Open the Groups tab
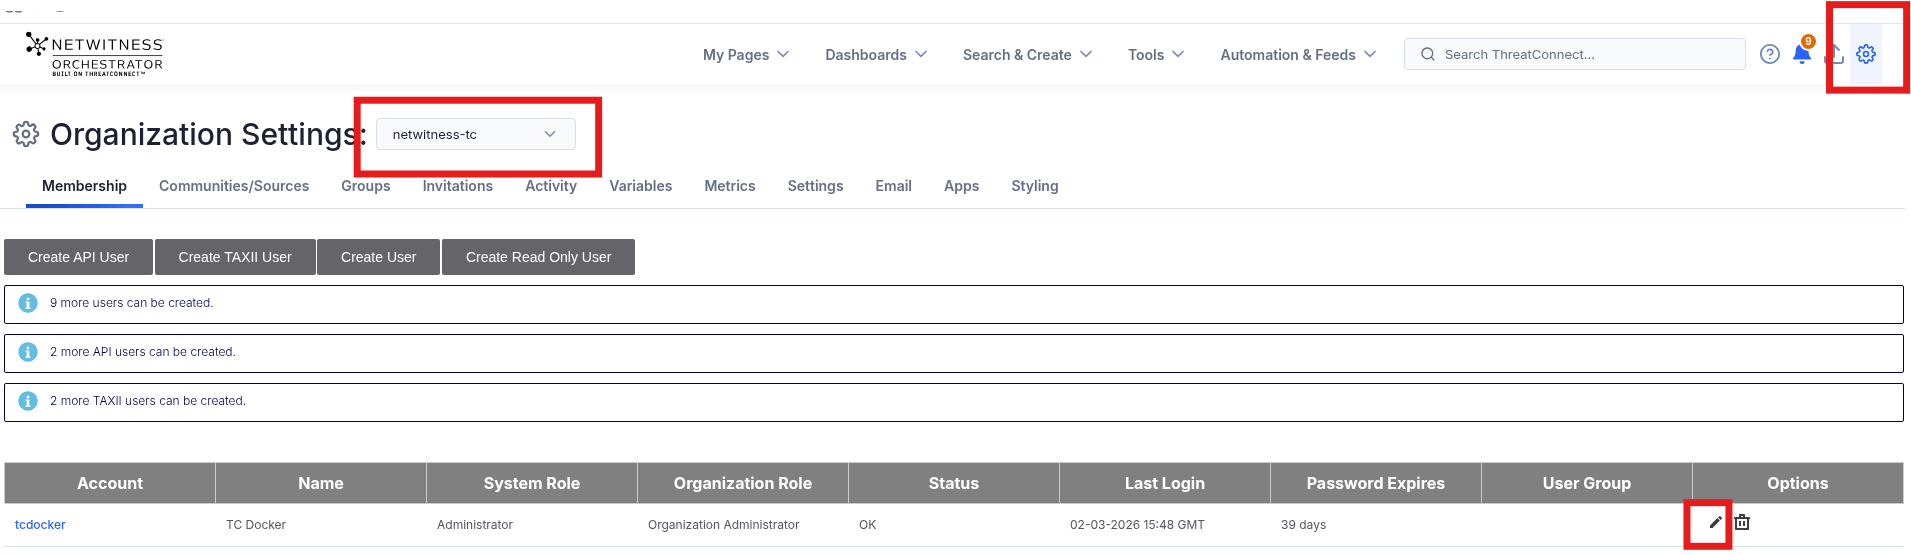This screenshot has height=555, width=1911. point(366,186)
